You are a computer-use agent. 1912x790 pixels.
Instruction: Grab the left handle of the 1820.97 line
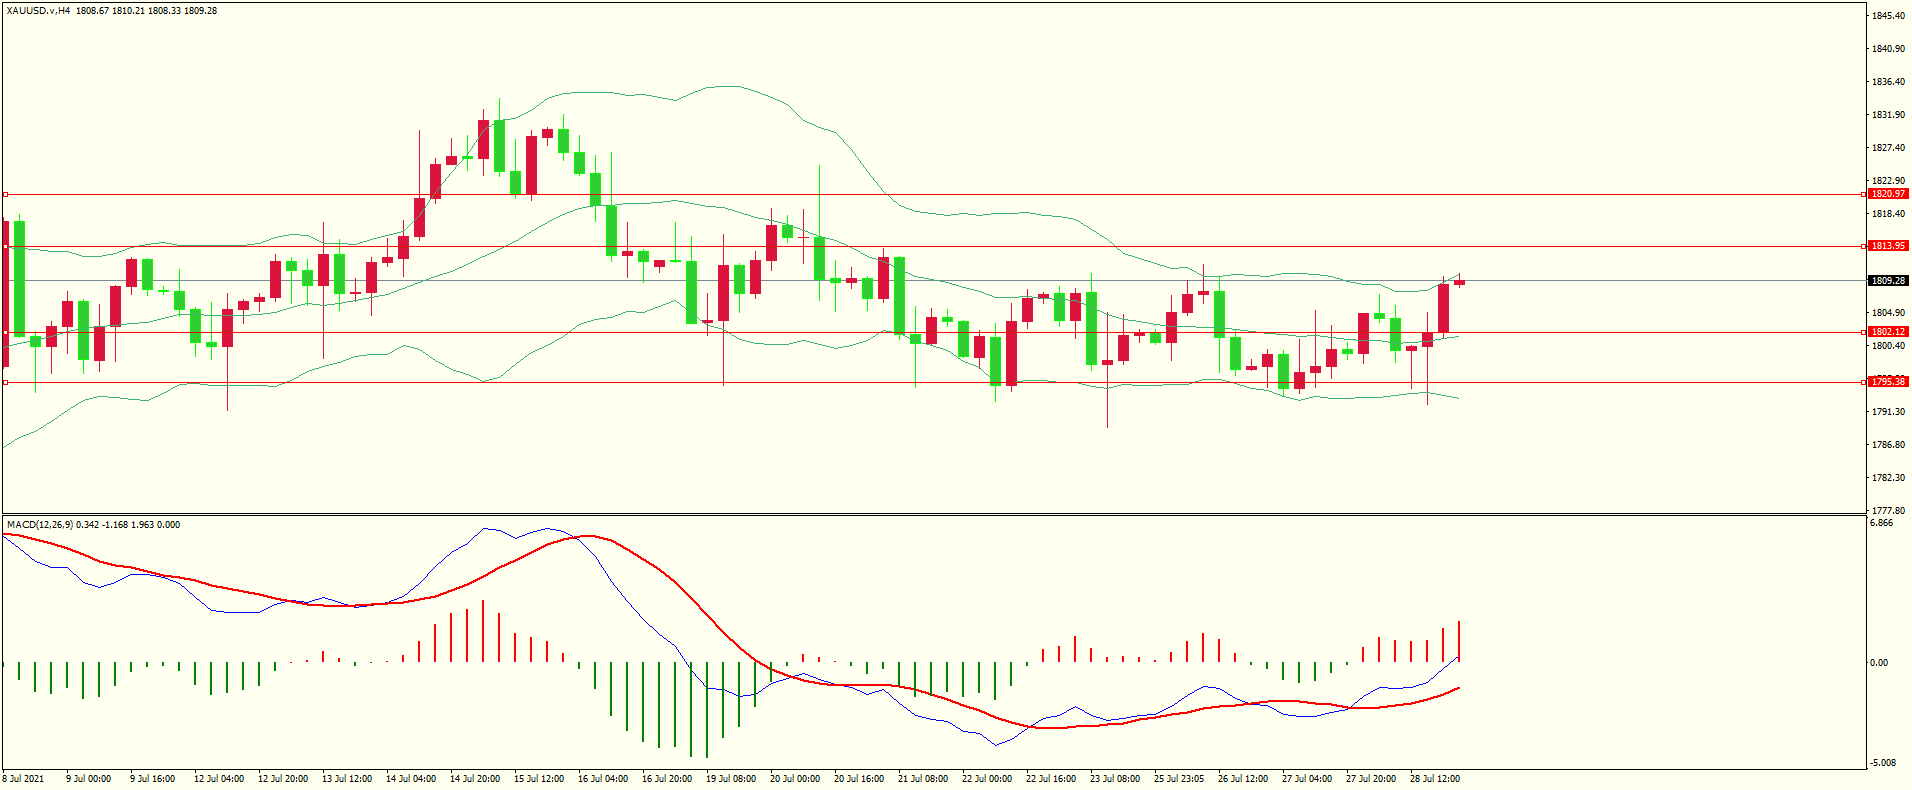pos(5,195)
